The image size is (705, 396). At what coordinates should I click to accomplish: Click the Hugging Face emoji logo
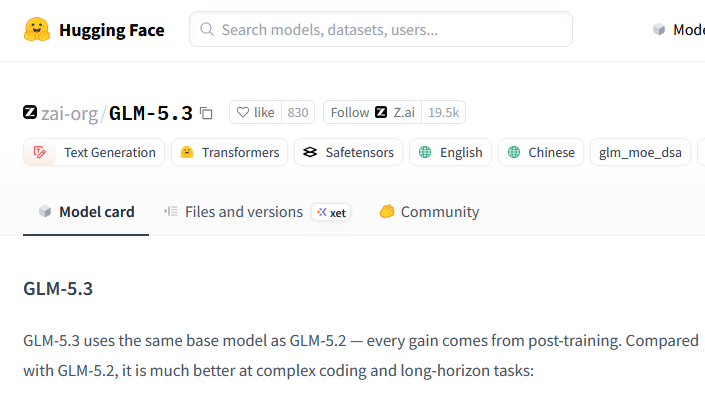[x=37, y=30]
